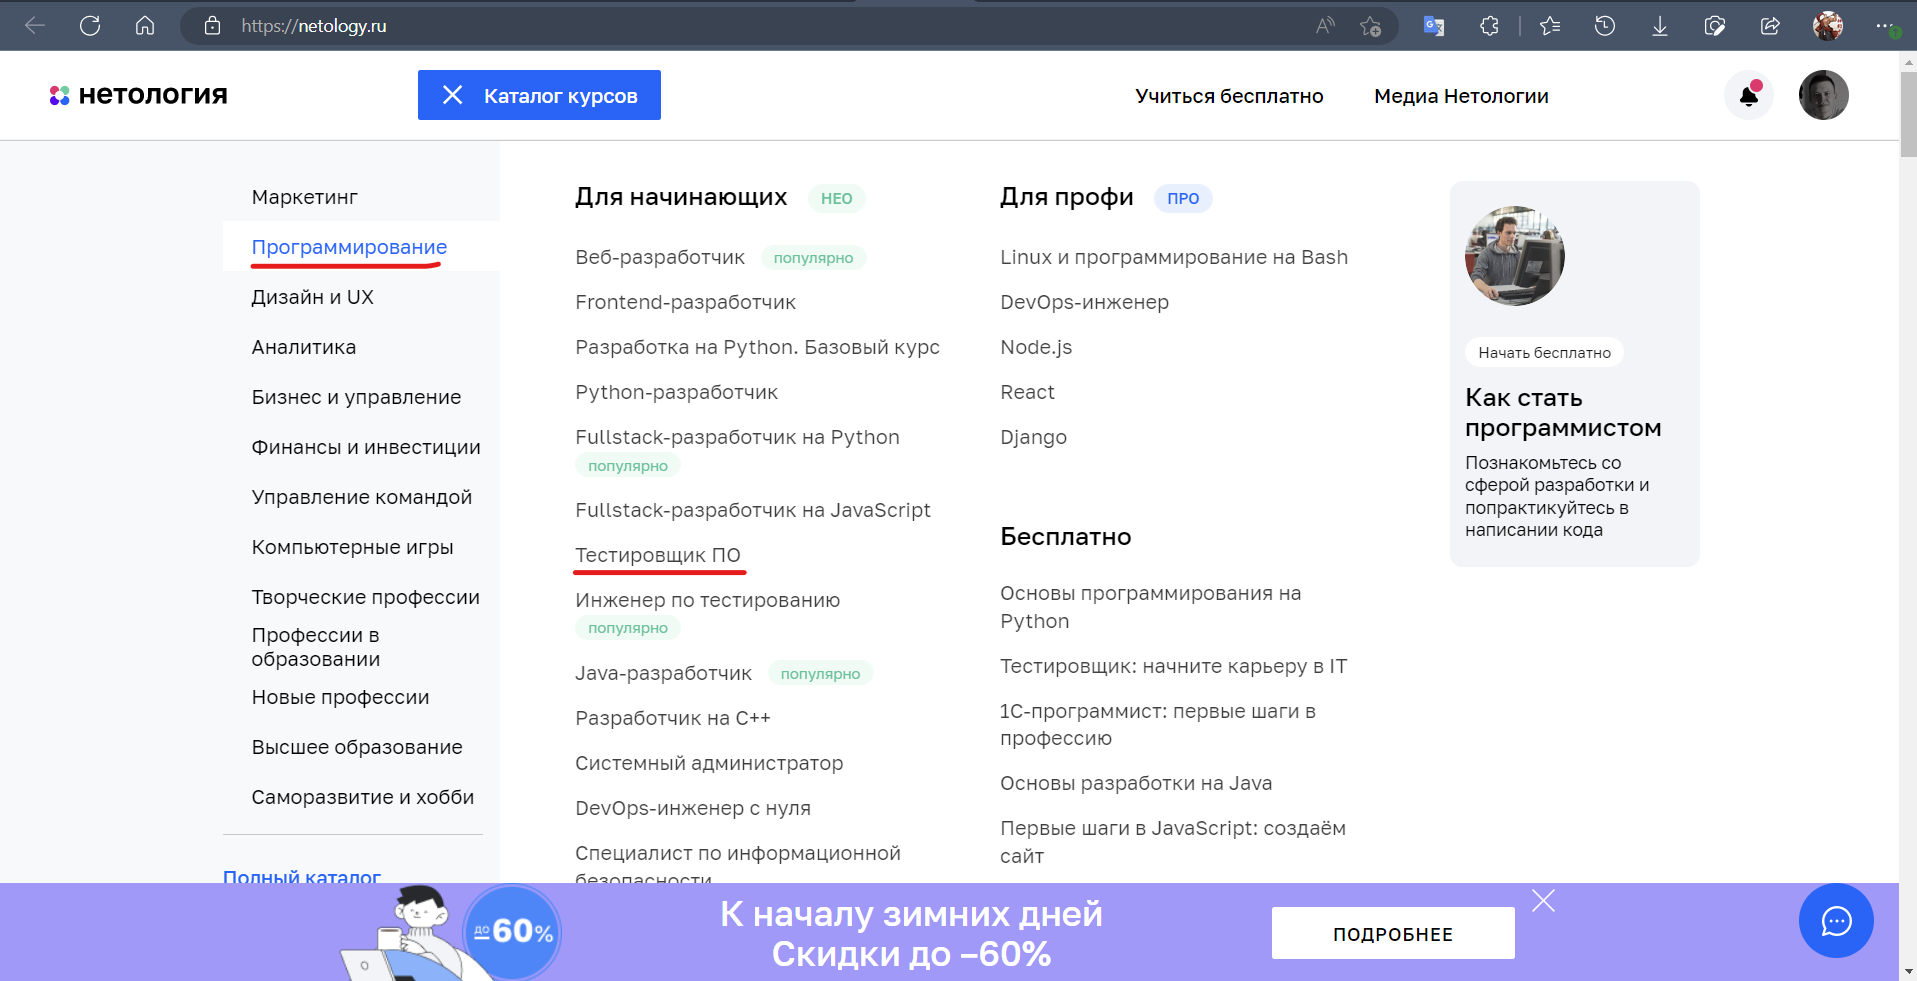1917x981 pixels.
Task: Open the Веб-разработчик course
Action: click(x=660, y=257)
